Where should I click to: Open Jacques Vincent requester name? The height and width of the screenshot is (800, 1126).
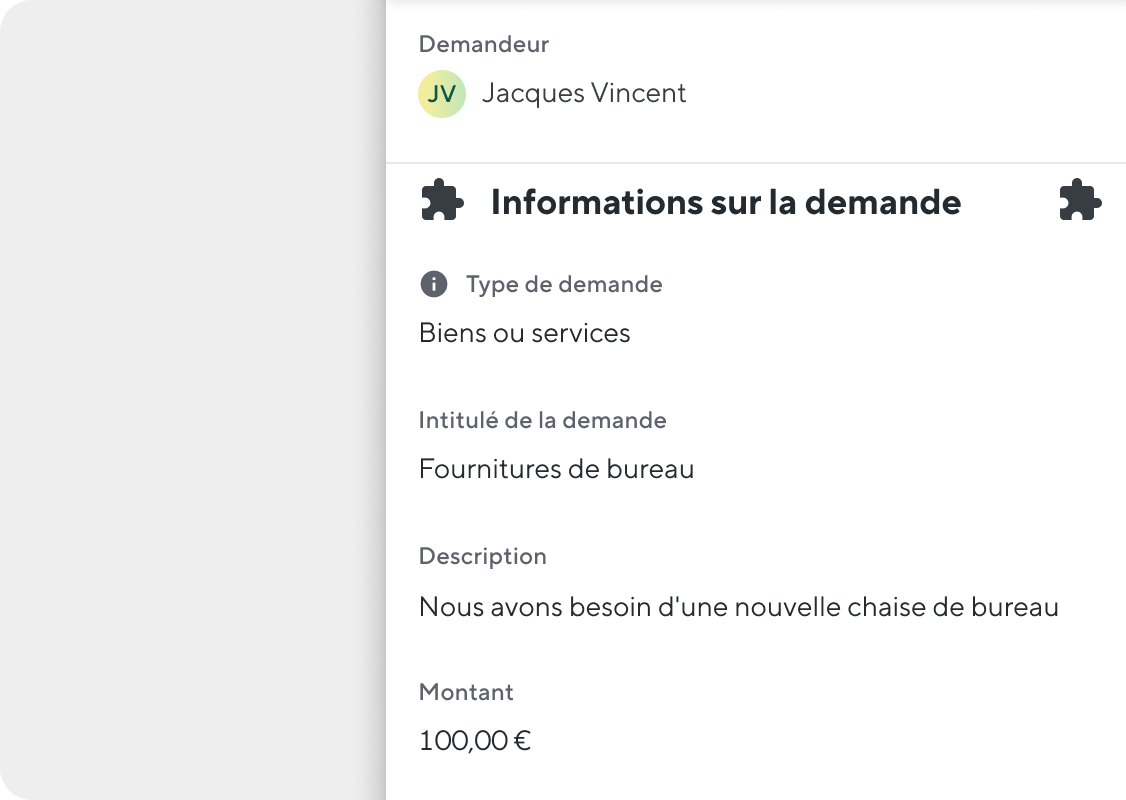[584, 93]
